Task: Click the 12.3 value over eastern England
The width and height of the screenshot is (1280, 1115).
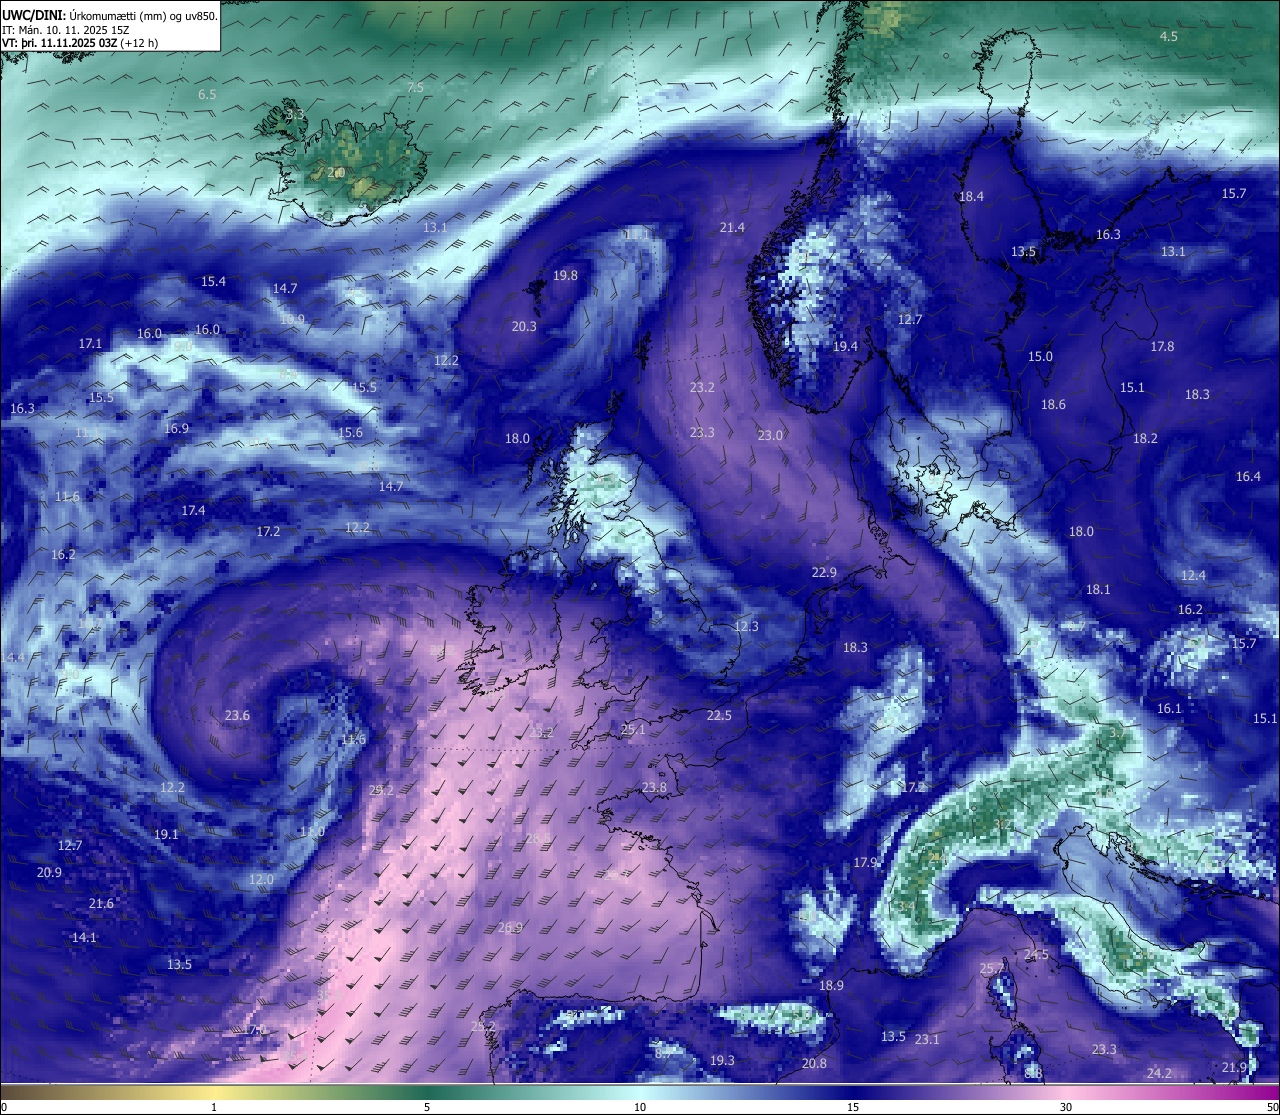Action: click(x=746, y=627)
